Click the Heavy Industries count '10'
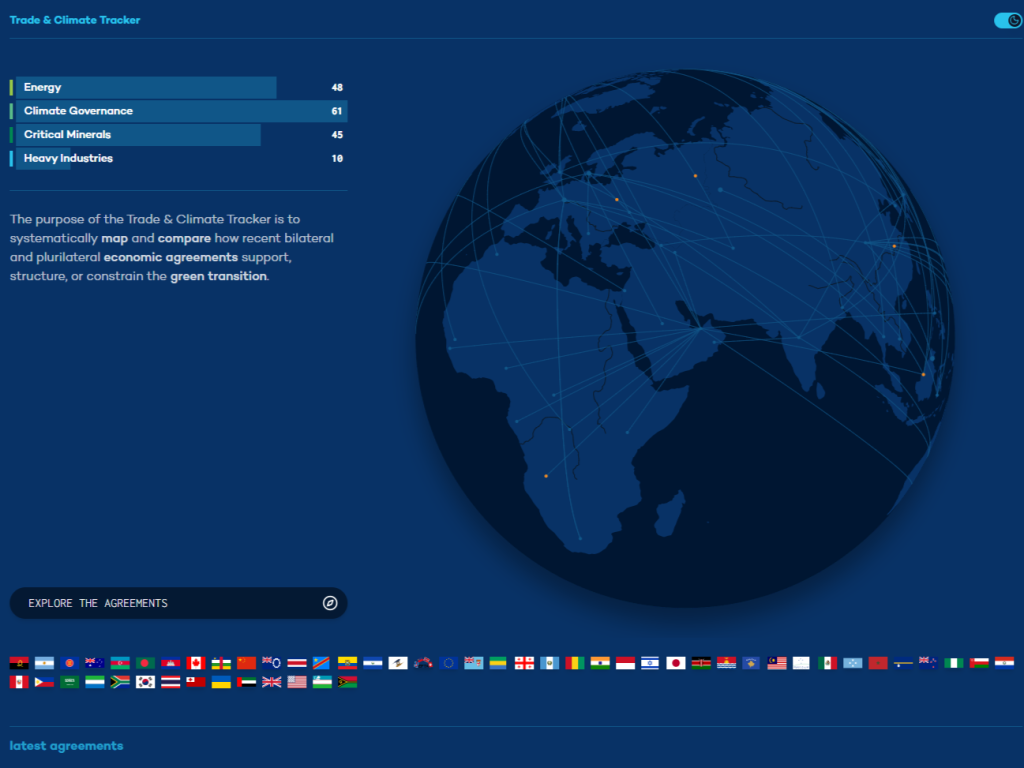The width and height of the screenshot is (1024, 768). [x=337, y=158]
